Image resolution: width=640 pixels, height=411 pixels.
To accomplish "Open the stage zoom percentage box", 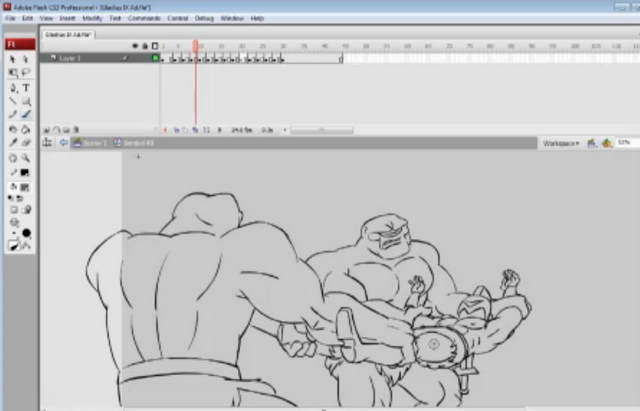I will tap(628, 143).
